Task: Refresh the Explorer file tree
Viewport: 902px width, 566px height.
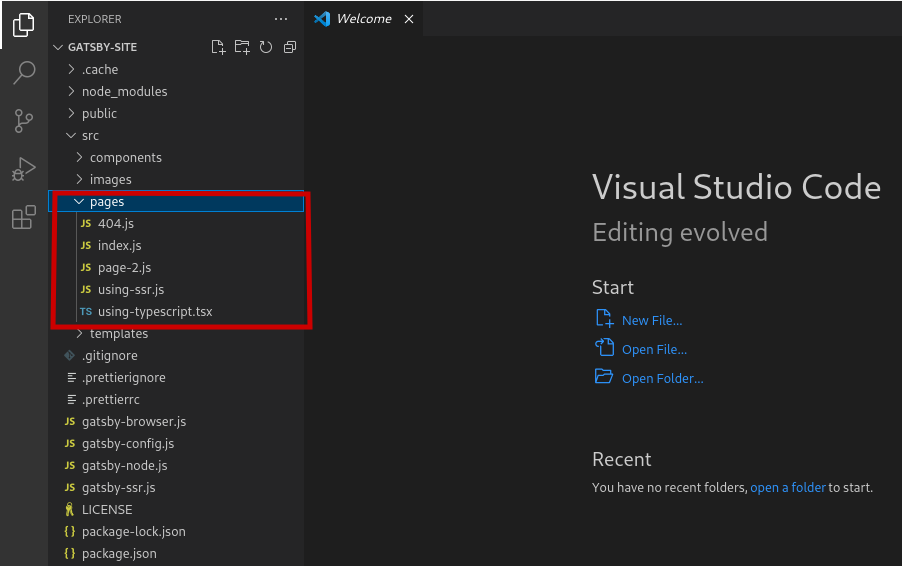Action: coord(266,47)
